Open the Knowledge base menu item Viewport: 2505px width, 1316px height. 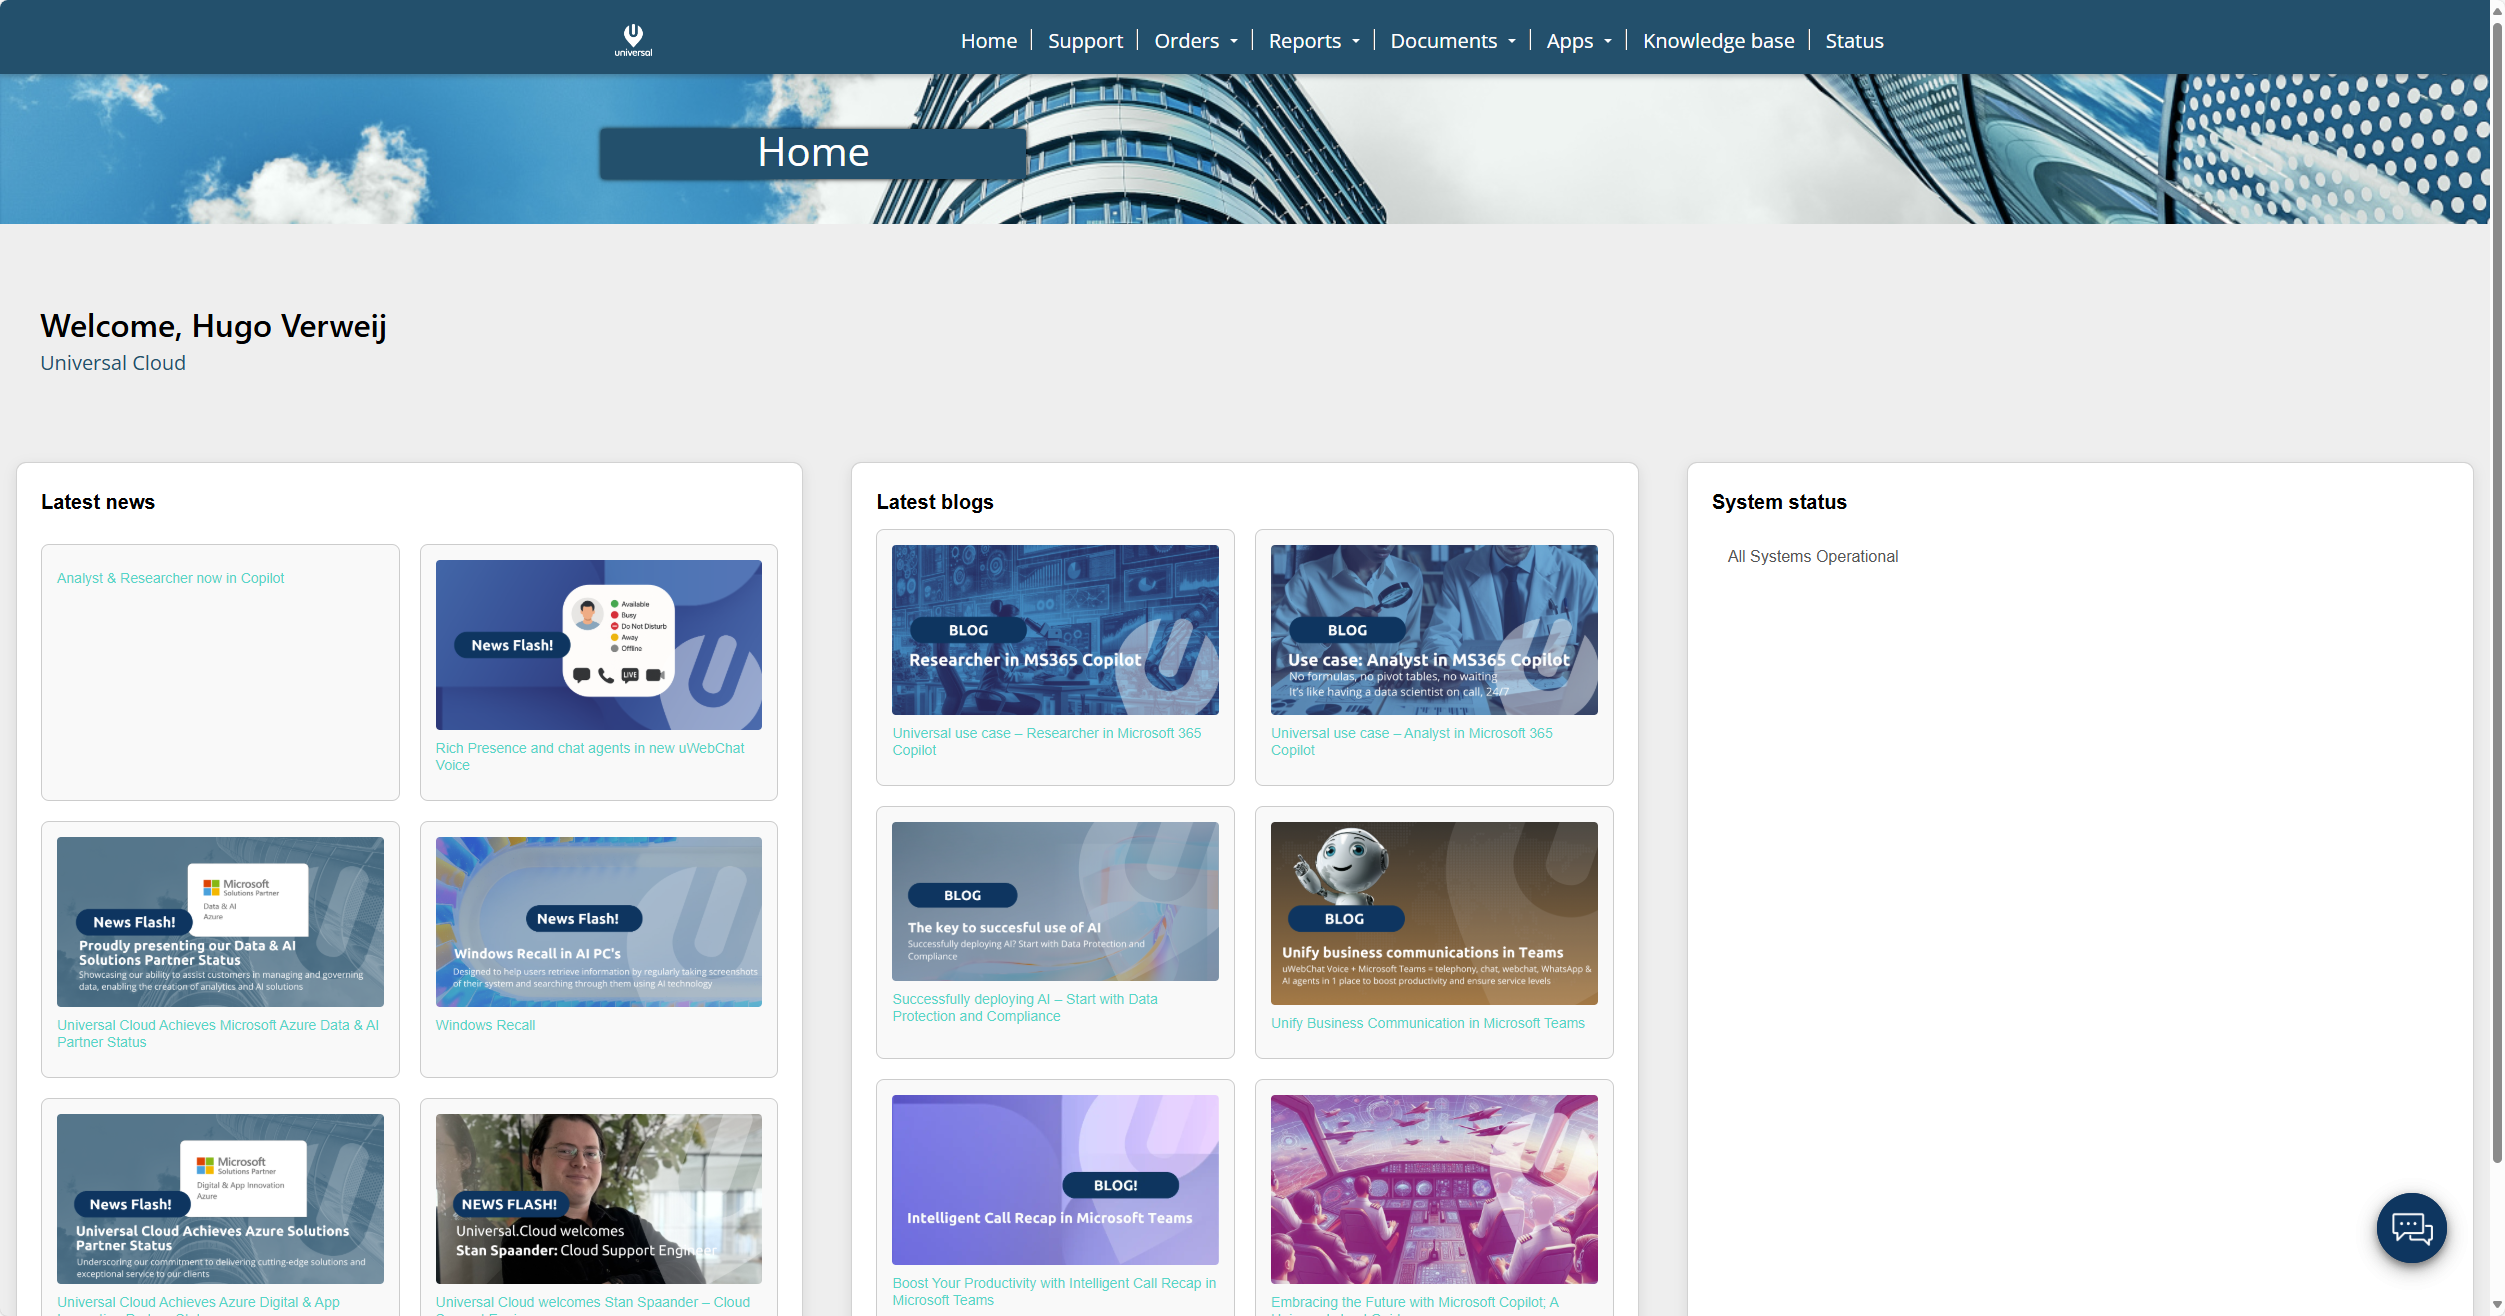click(1718, 41)
